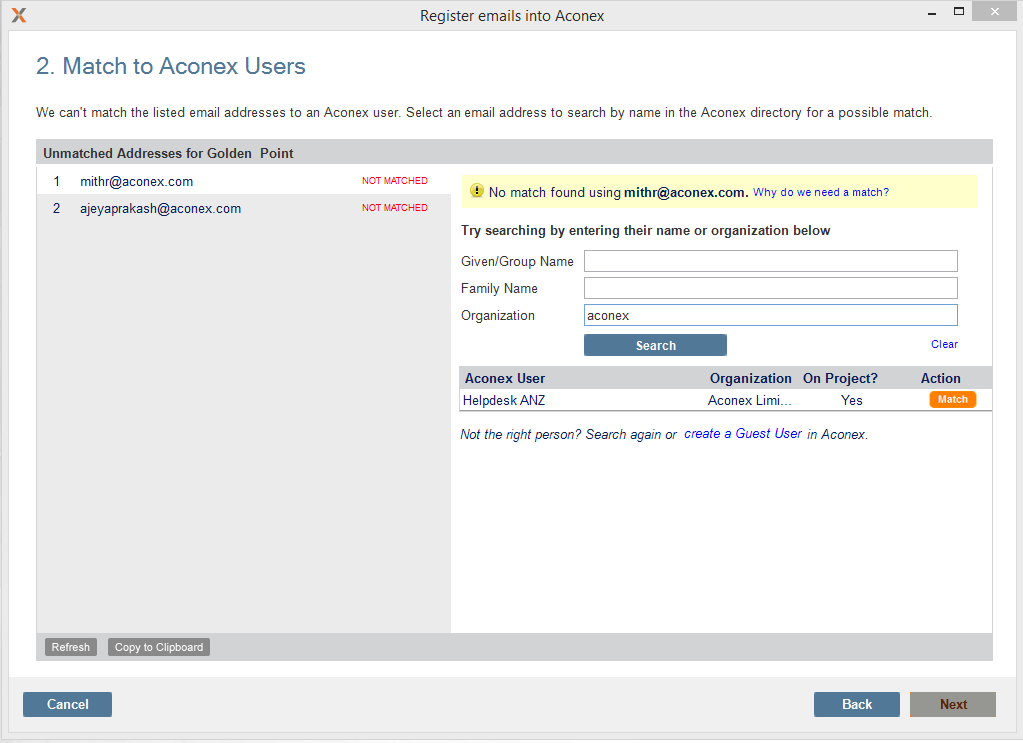Open 'Why do we need a match?' link
This screenshot has height=743, width=1023.
pos(821,192)
